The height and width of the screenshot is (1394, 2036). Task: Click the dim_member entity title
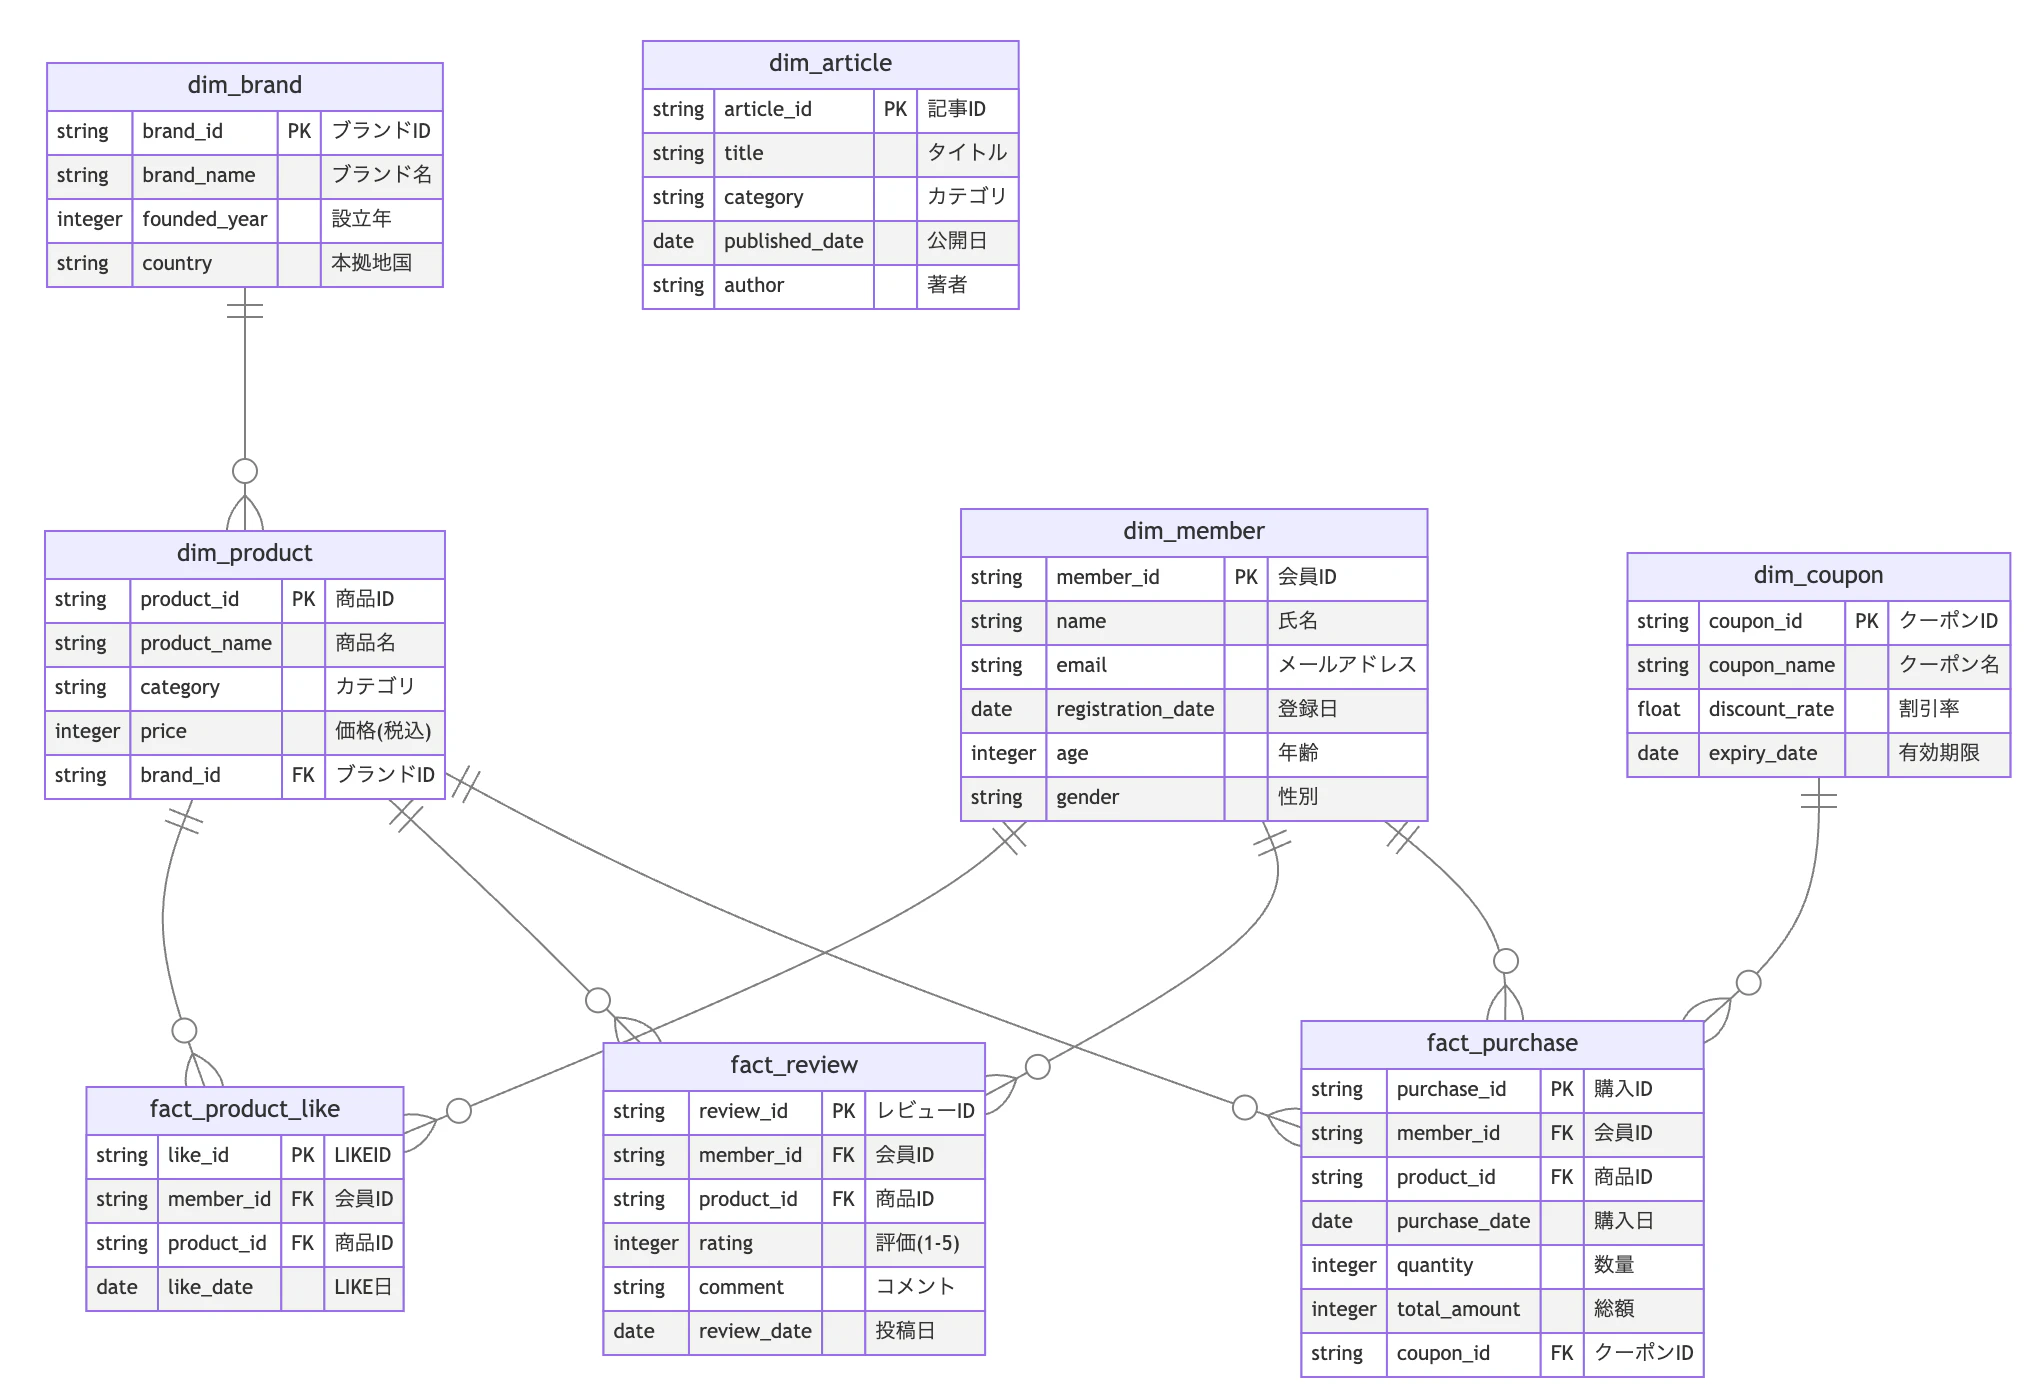point(1193,532)
